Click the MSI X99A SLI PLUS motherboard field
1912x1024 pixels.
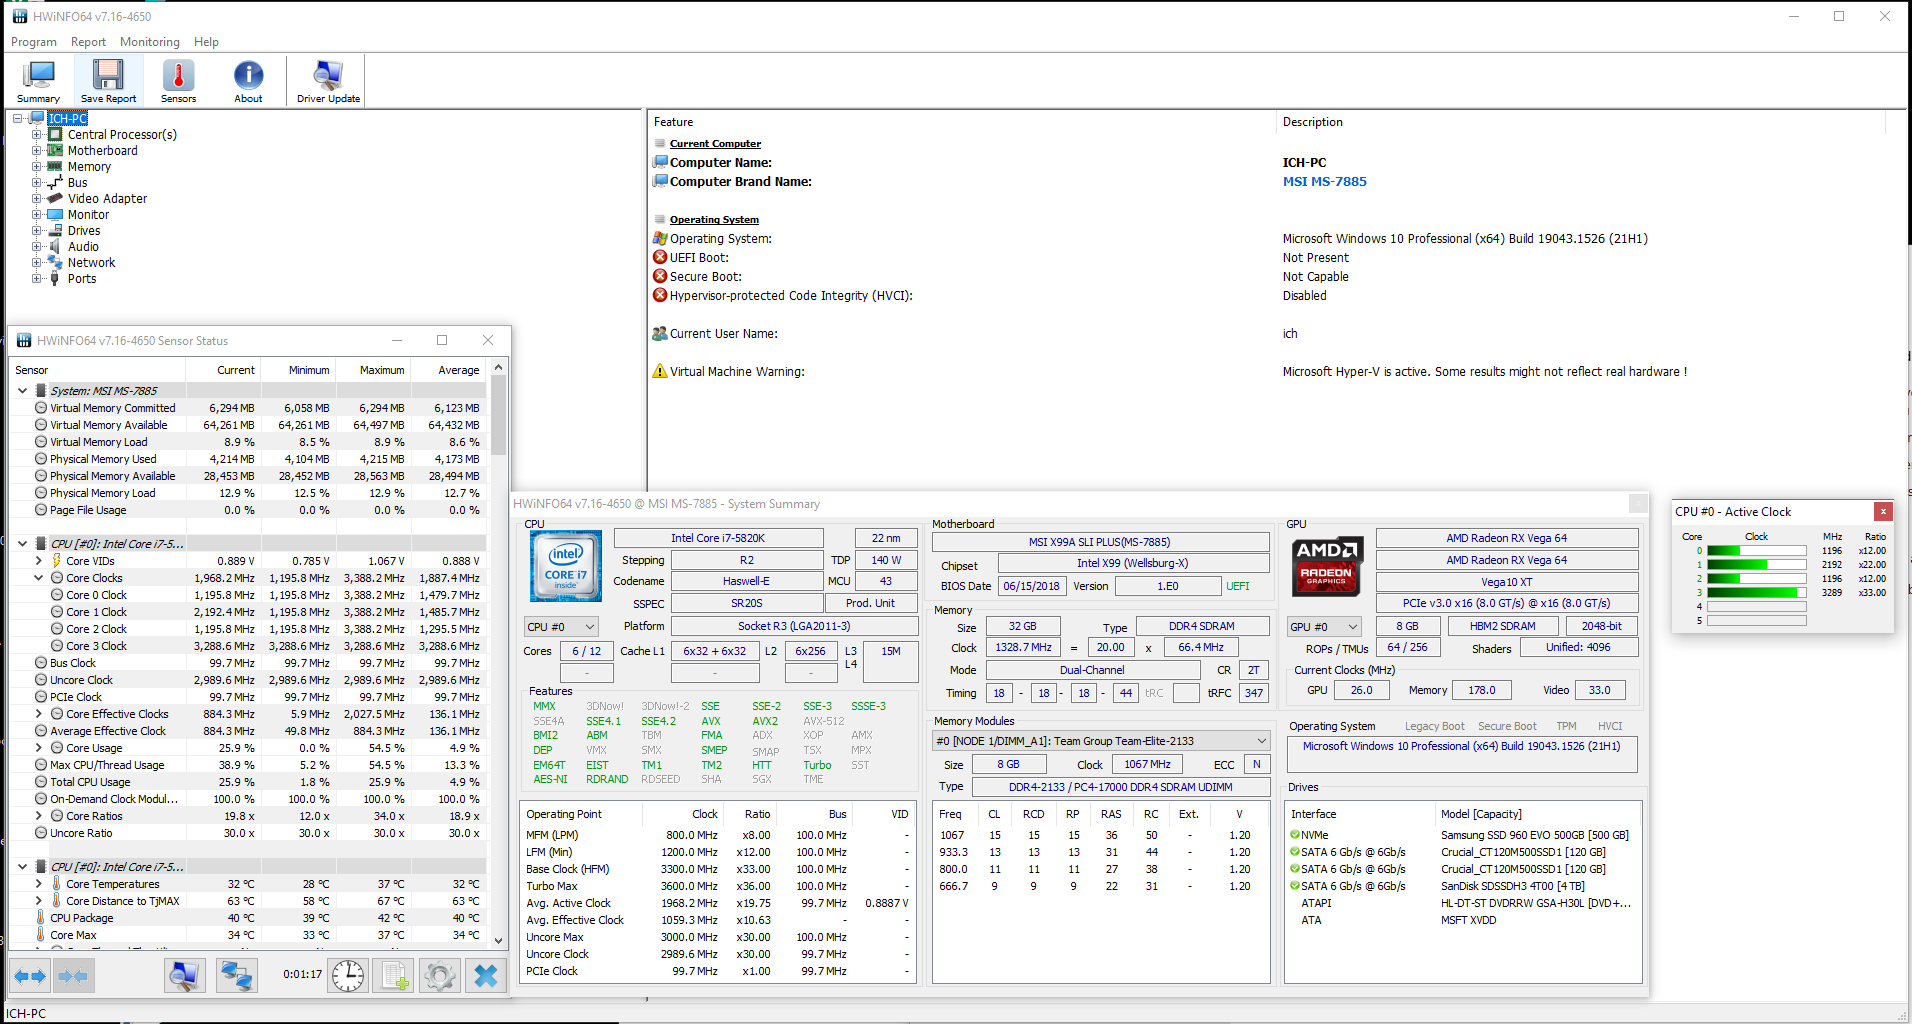pos(1100,542)
